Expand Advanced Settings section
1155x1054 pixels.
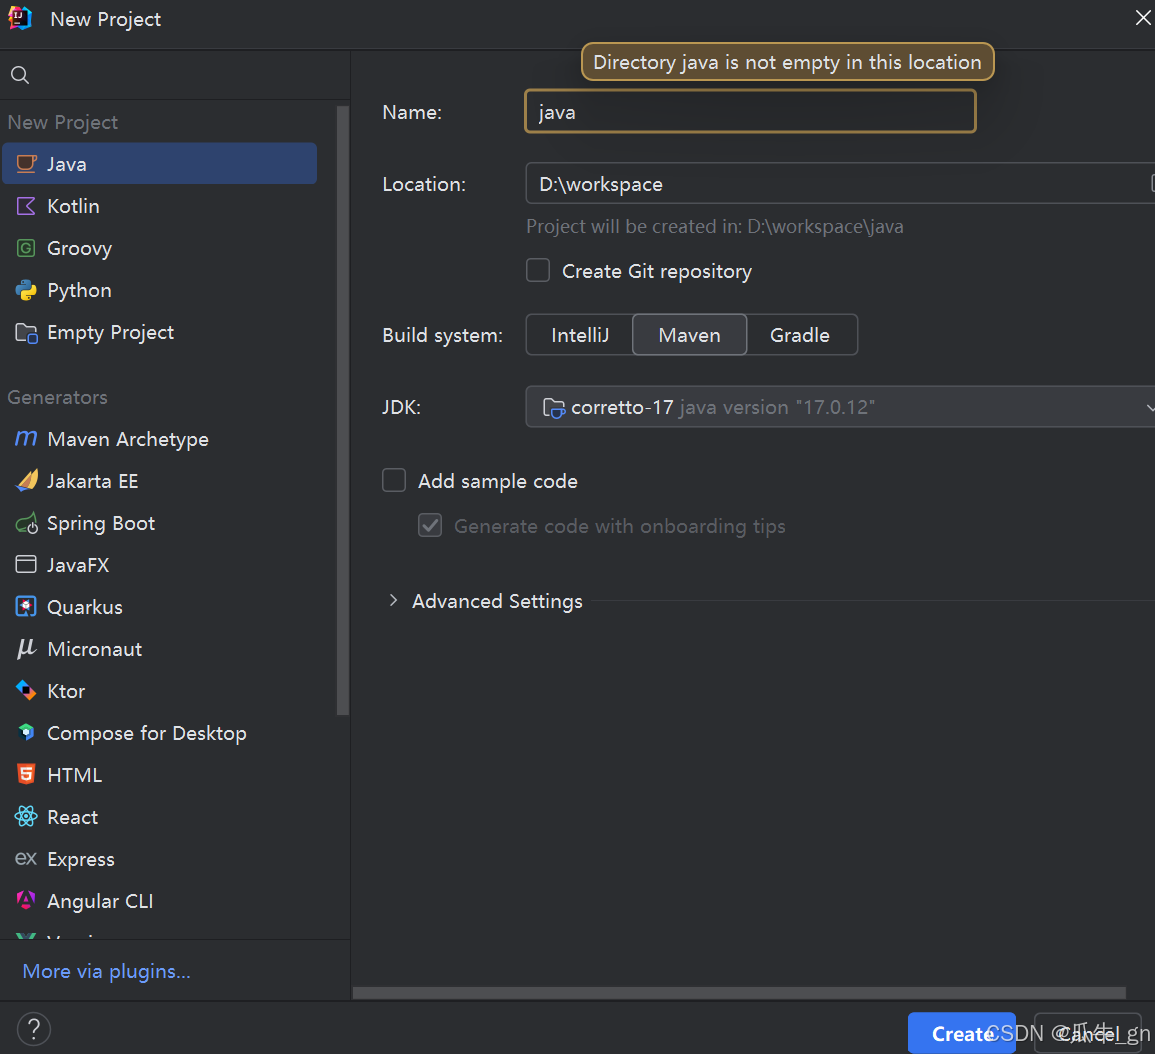click(393, 600)
